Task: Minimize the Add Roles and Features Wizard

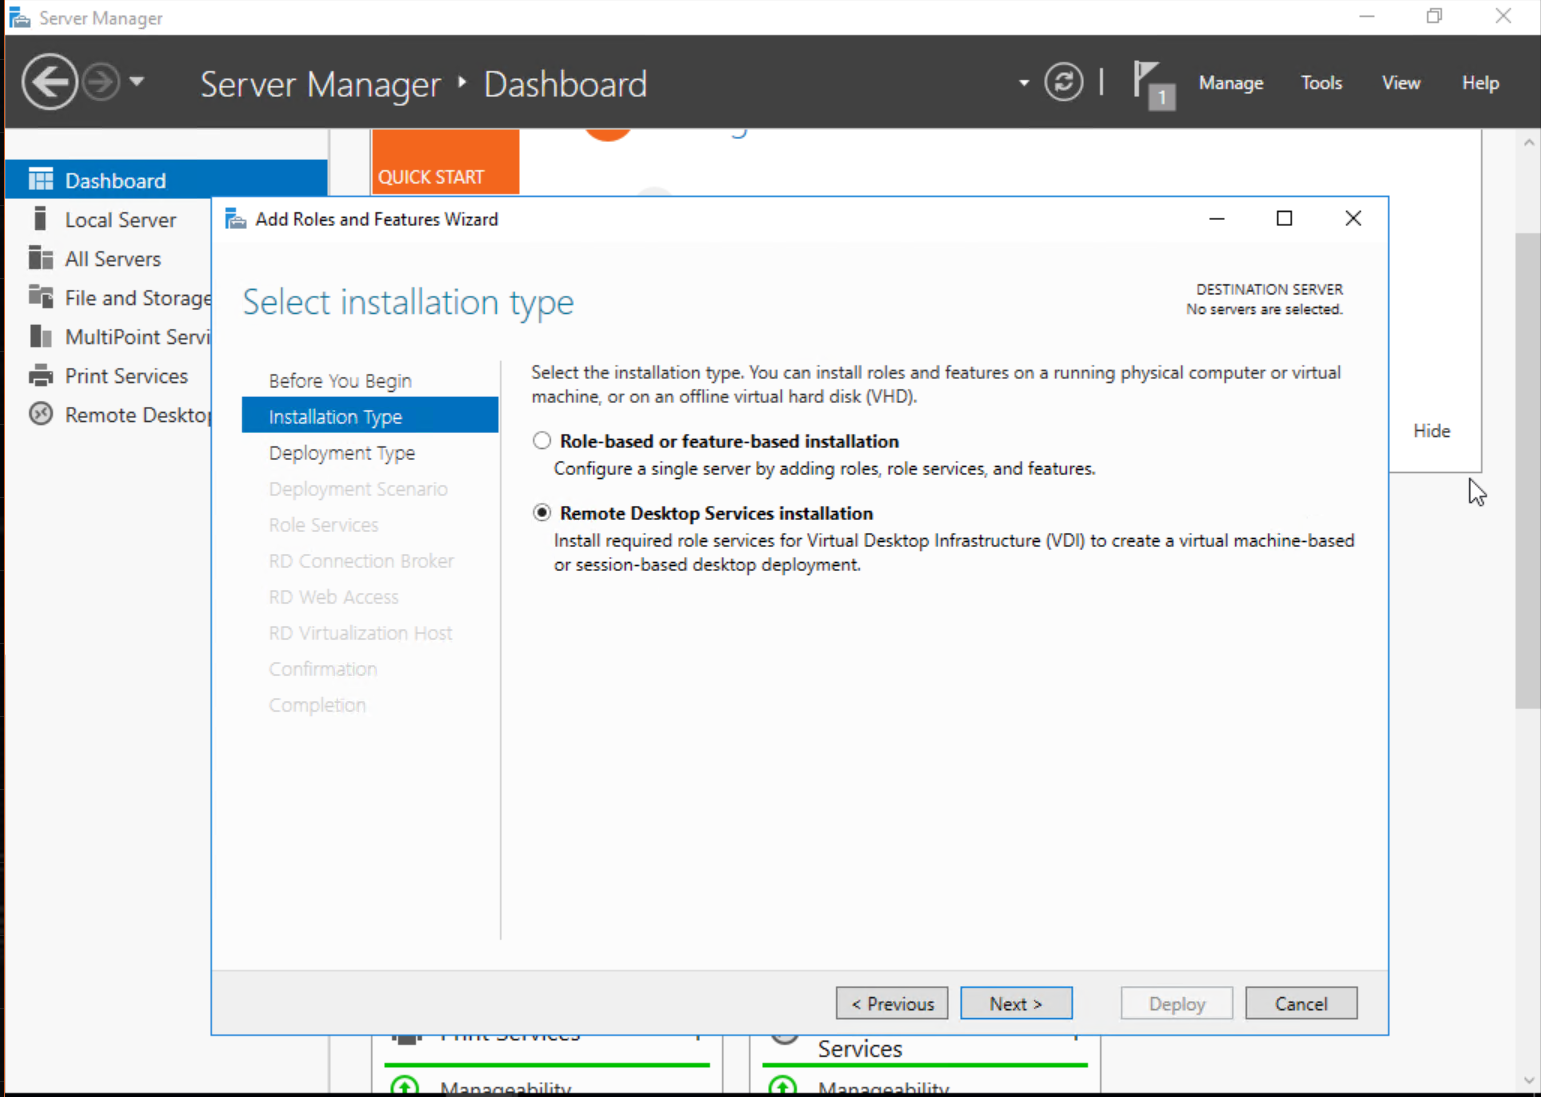Action: (x=1217, y=218)
